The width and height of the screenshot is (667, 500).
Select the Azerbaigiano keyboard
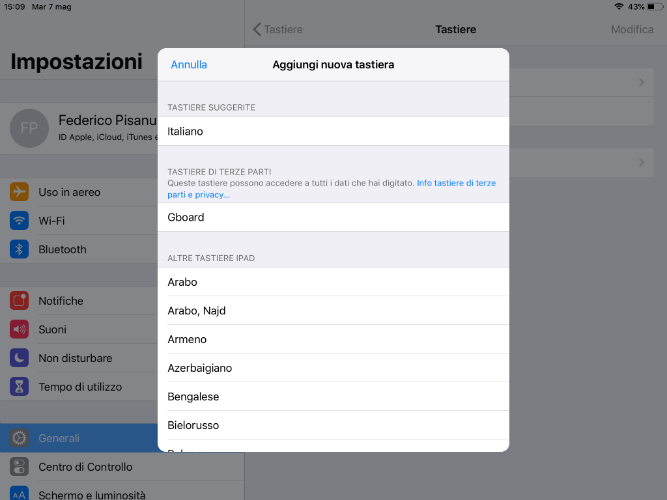(x=333, y=368)
